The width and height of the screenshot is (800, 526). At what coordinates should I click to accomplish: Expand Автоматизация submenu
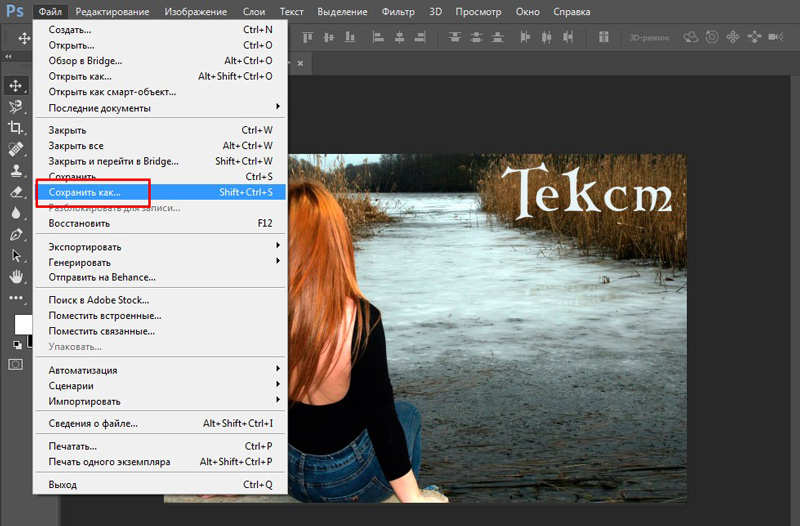click(x=160, y=370)
